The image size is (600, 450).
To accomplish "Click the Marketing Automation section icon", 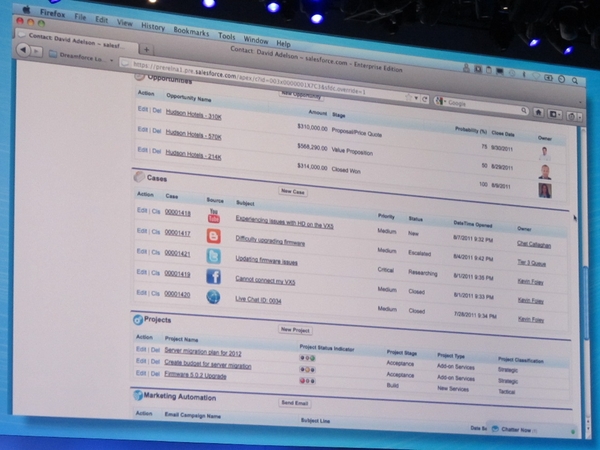I will point(138,395).
